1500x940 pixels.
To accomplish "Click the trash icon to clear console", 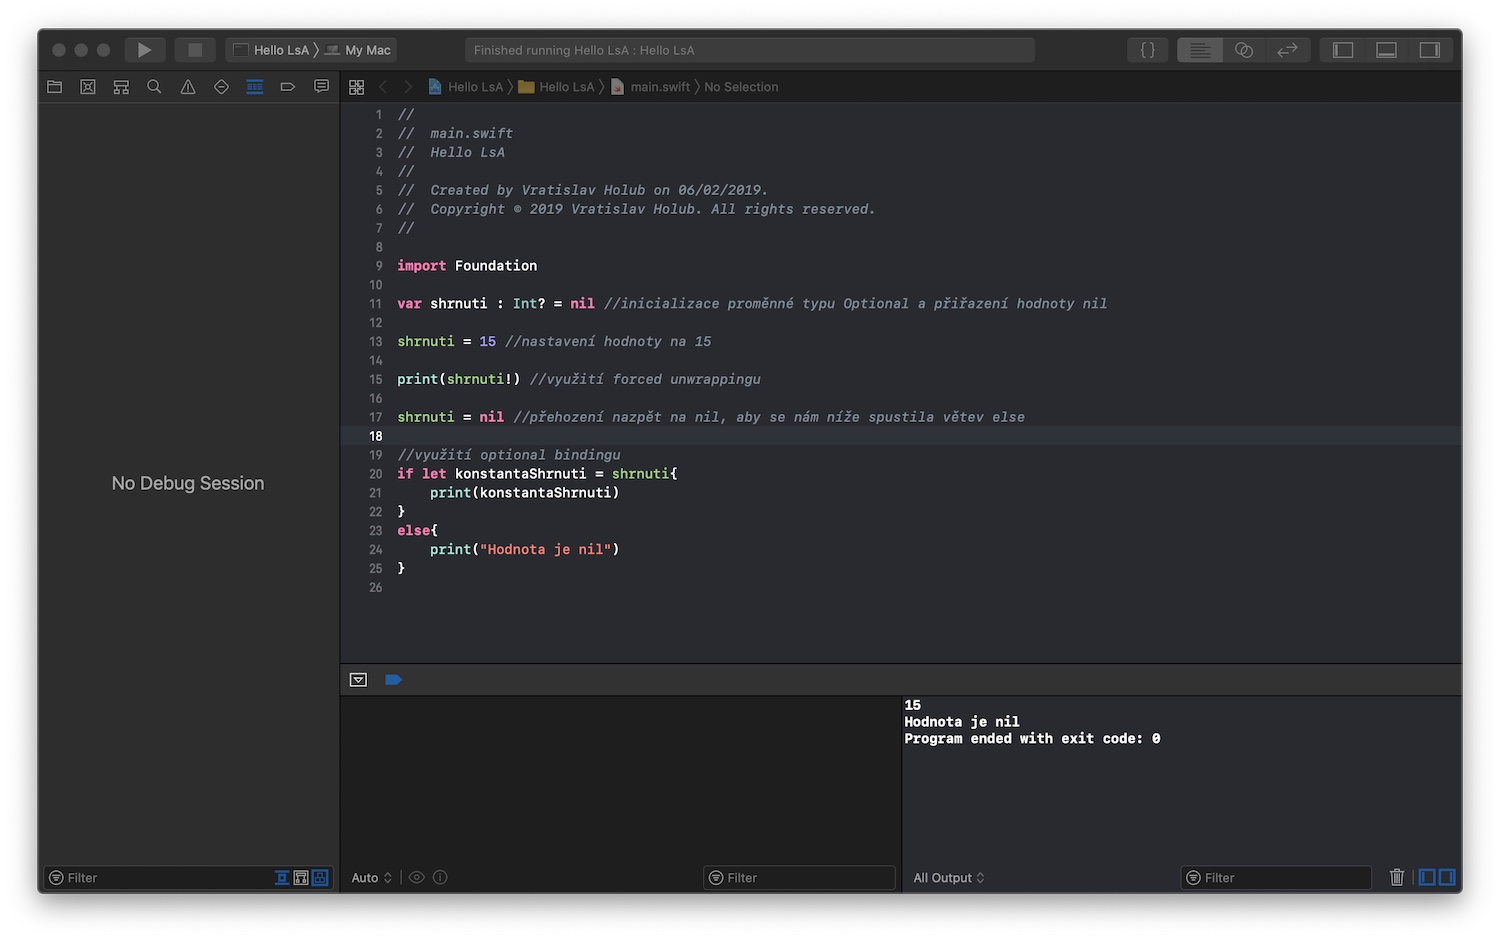I will 1396,877.
